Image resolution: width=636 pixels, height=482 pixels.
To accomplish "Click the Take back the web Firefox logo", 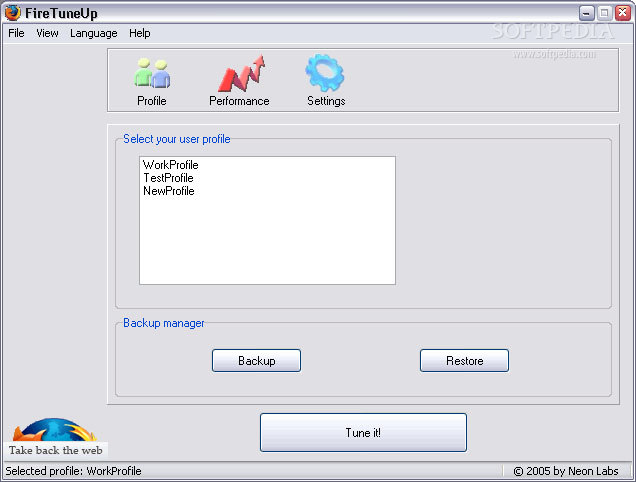I will click(x=56, y=437).
